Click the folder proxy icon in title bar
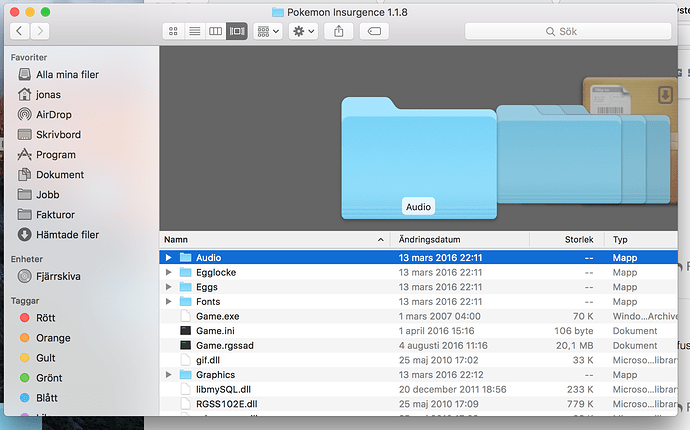 pyautogui.click(x=278, y=12)
